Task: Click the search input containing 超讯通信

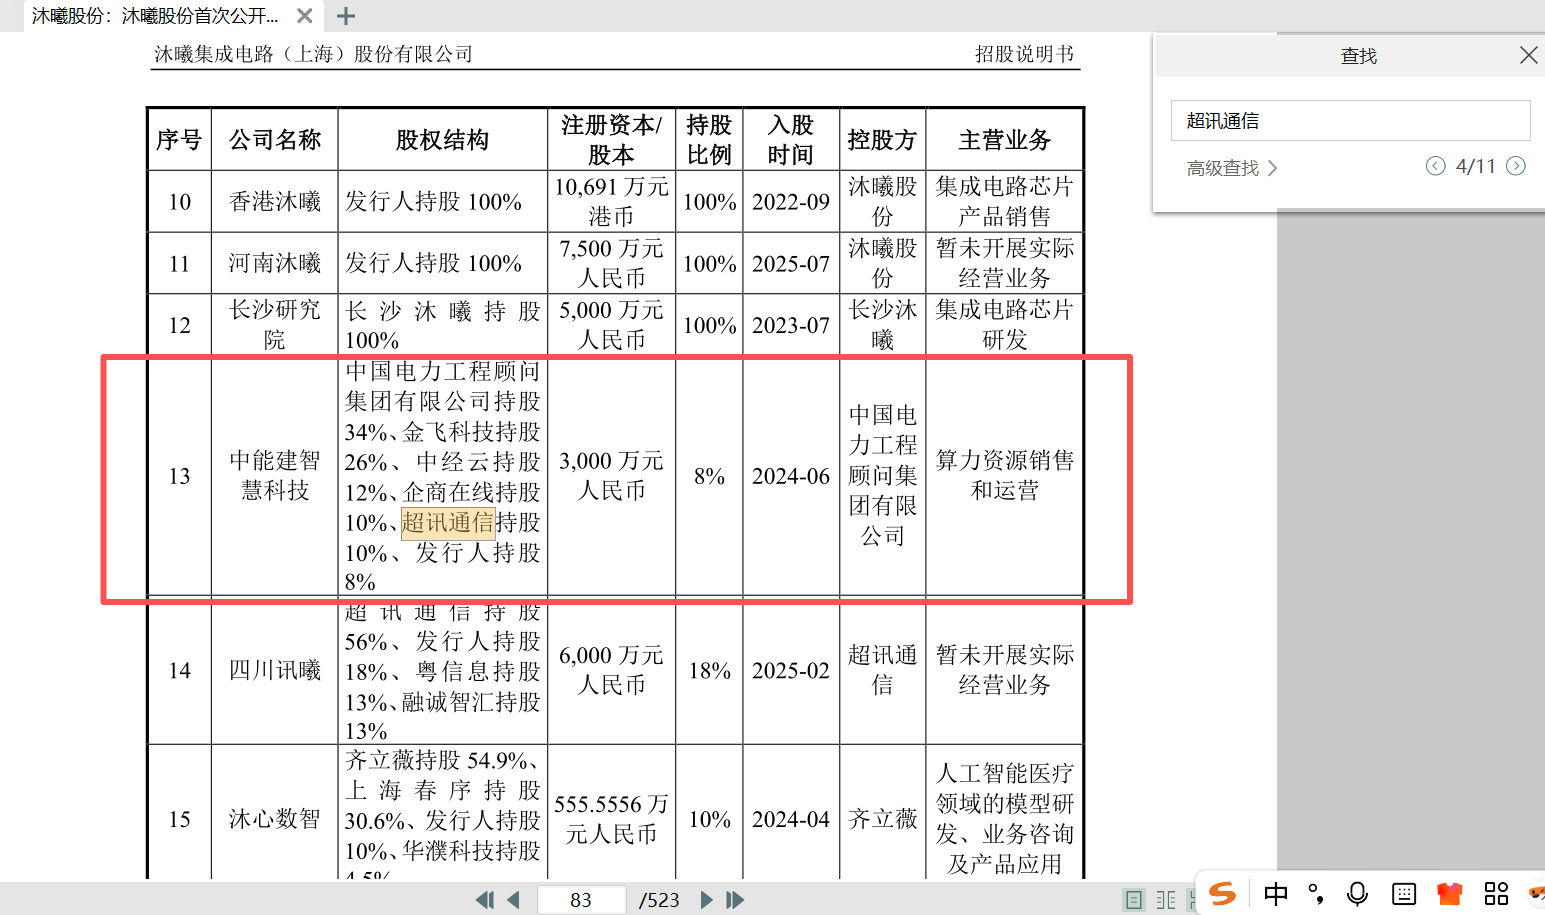Action: [x=1350, y=121]
